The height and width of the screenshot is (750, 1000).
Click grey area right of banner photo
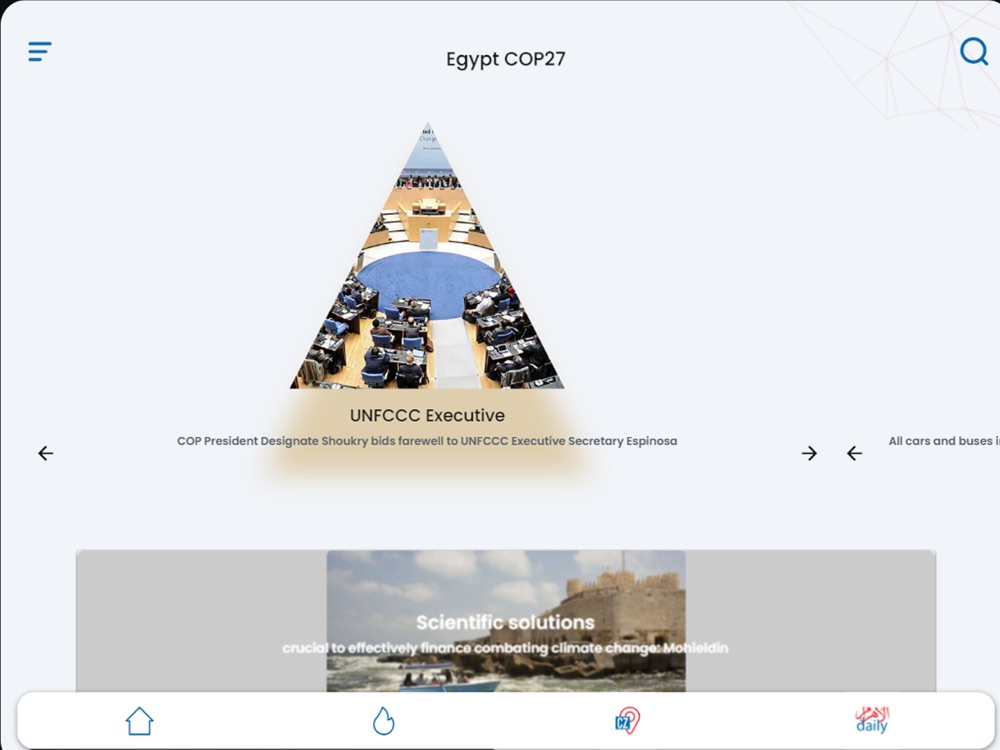(811, 621)
